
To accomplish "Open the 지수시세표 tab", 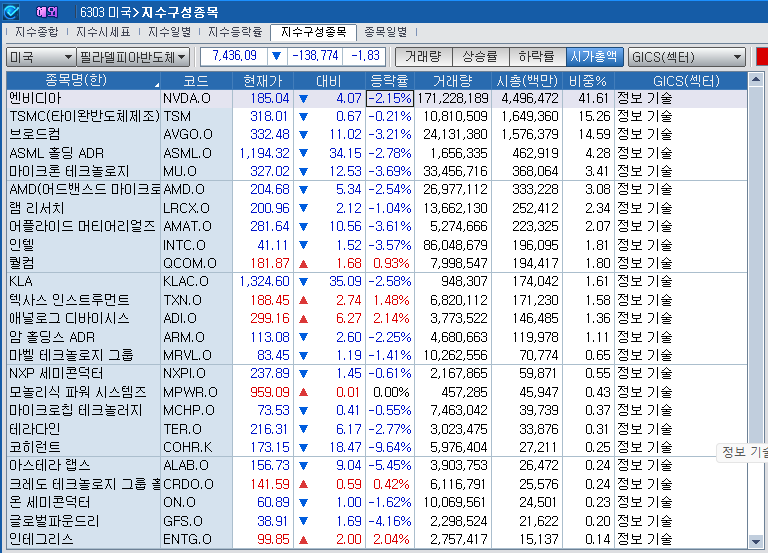I will point(103,32).
